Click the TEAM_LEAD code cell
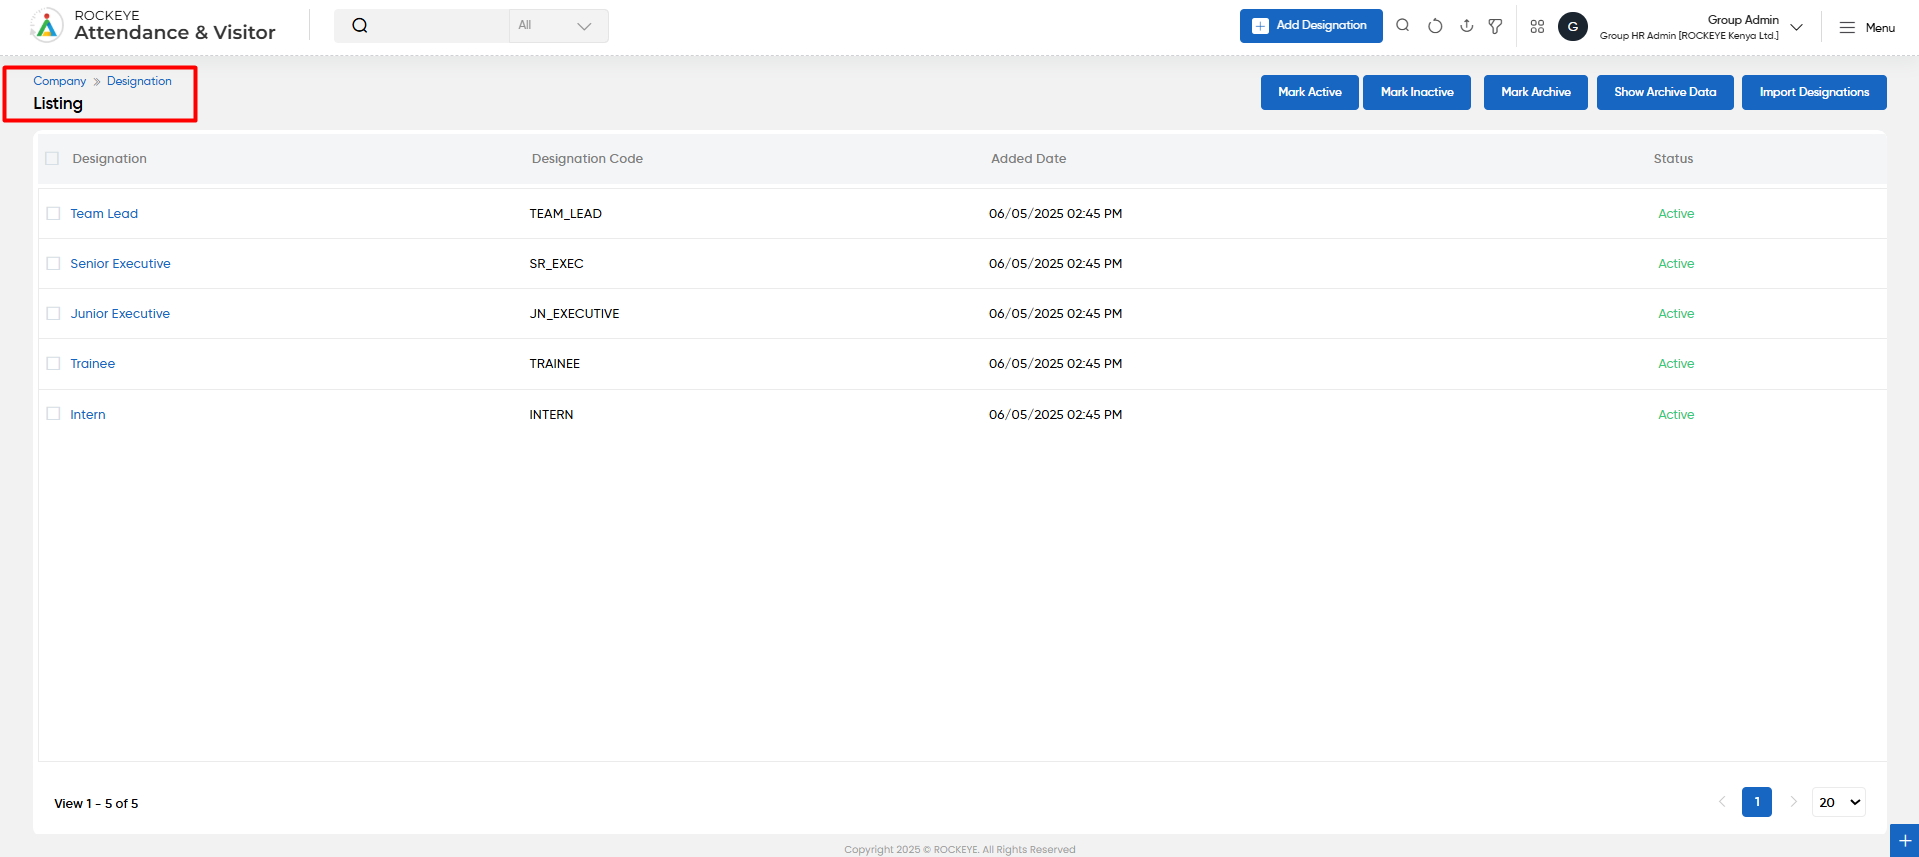This screenshot has height=857, width=1919. point(566,213)
